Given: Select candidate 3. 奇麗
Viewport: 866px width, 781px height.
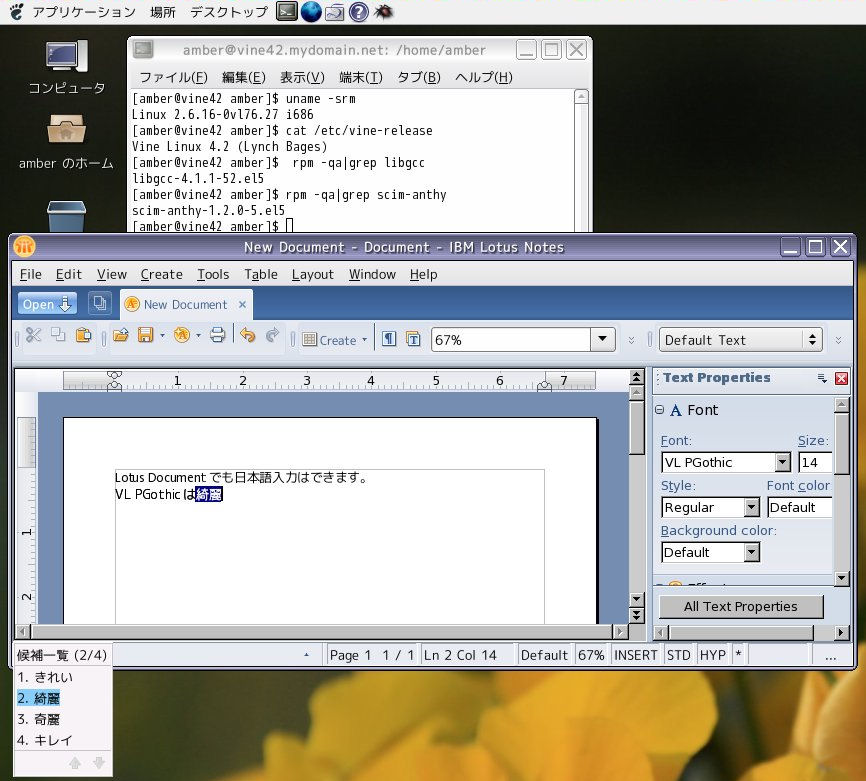Looking at the screenshot, I should [x=39, y=719].
